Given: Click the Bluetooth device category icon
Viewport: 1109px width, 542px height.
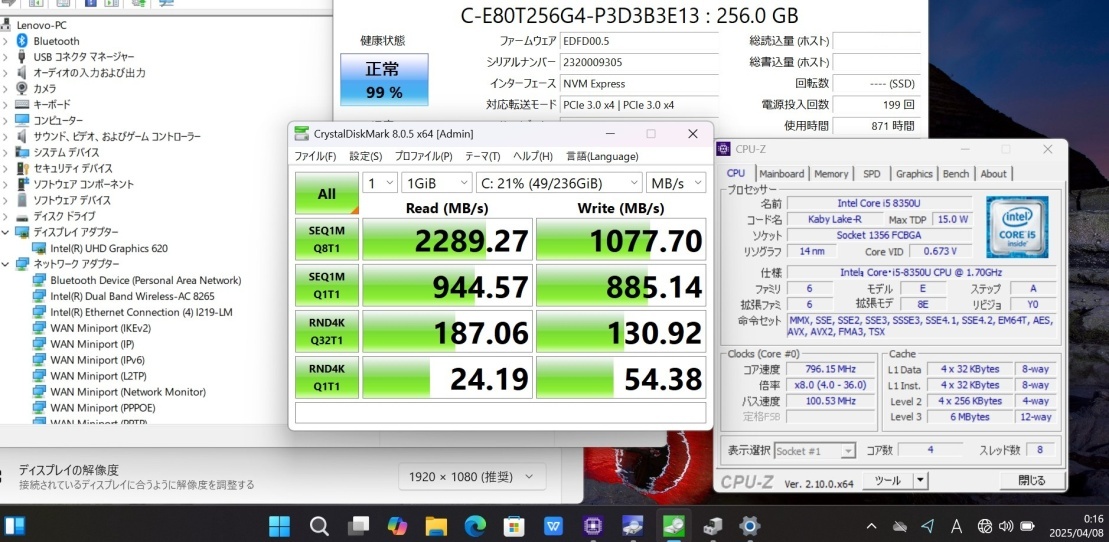Looking at the screenshot, I should [22, 41].
